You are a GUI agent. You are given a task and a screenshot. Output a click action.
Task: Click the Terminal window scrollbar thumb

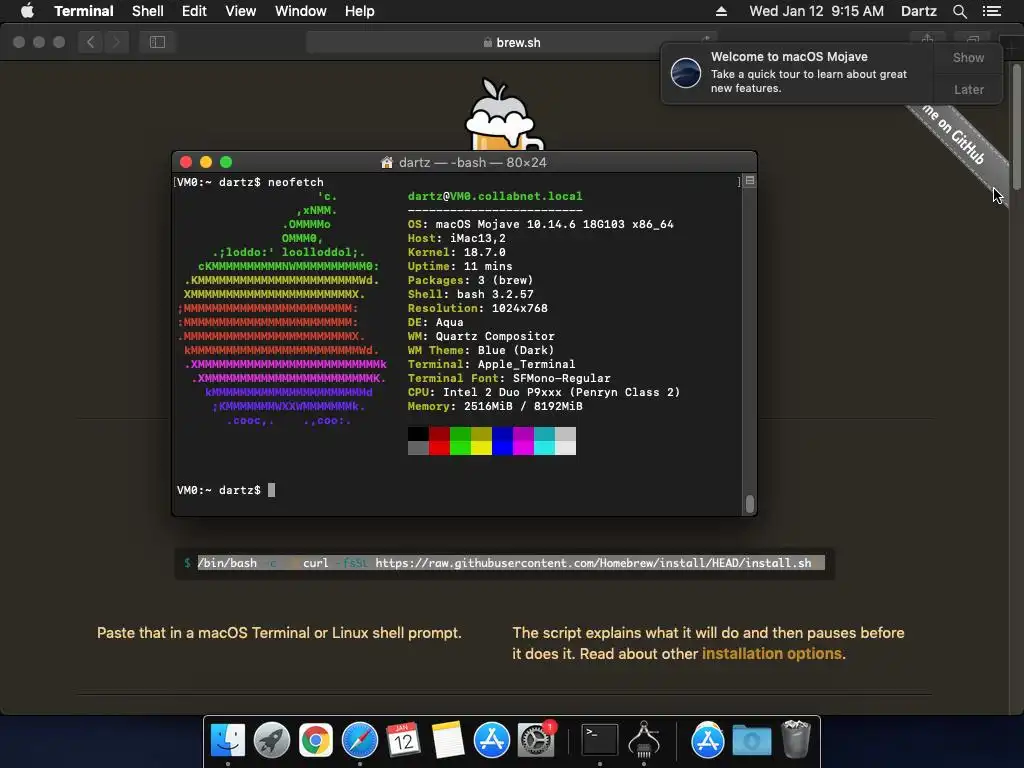[x=750, y=504]
